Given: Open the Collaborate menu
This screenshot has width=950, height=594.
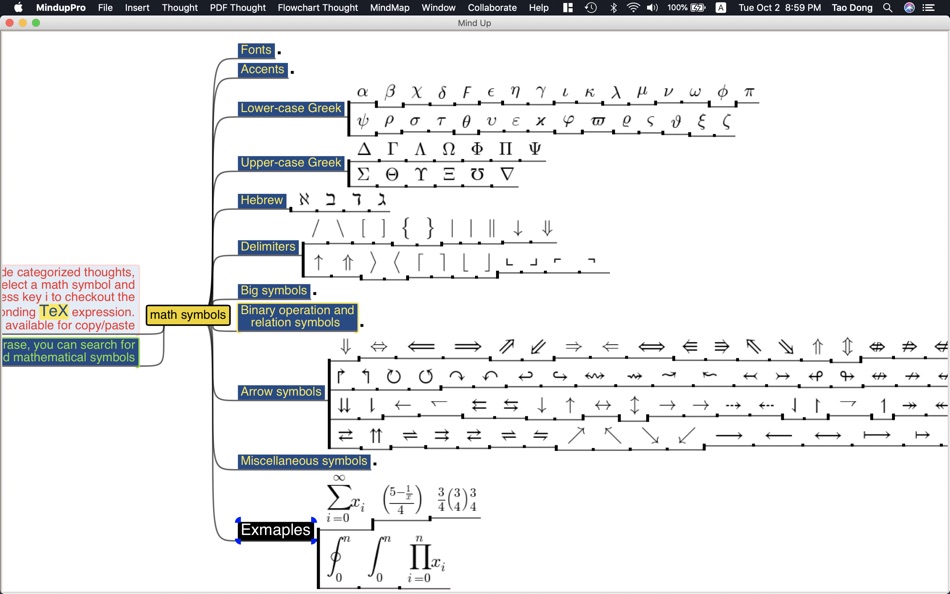Looking at the screenshot, I should point(492,8).
